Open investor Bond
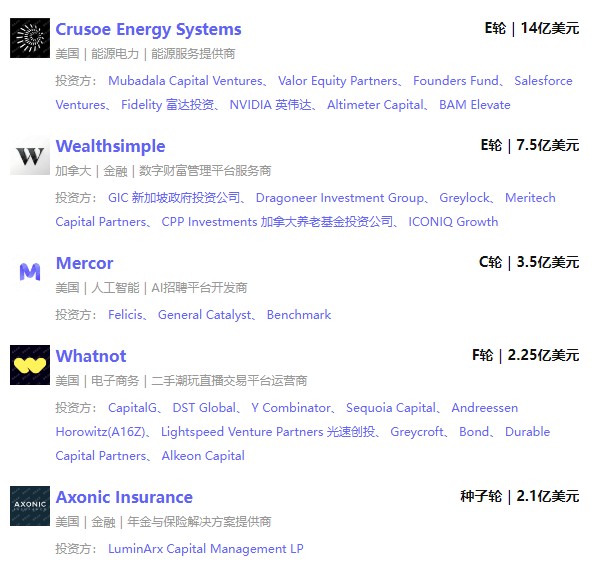 [x=474, y=432]
